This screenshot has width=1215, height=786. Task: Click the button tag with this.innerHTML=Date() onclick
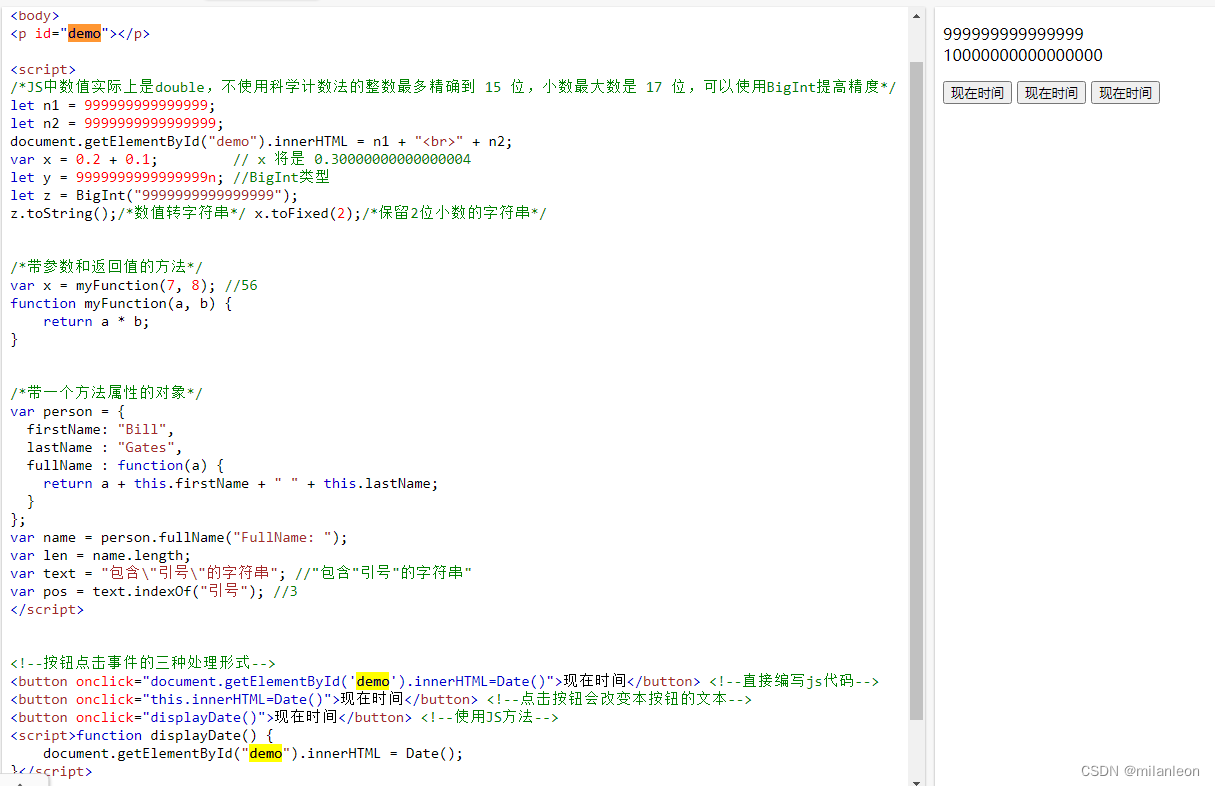point(244,699)
